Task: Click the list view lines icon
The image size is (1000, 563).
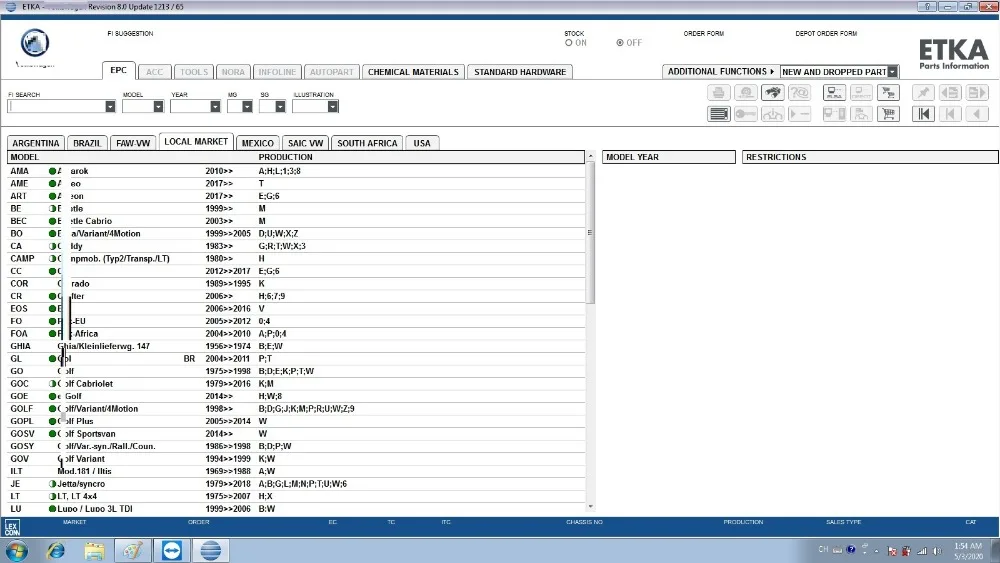Action: (719, 114)
